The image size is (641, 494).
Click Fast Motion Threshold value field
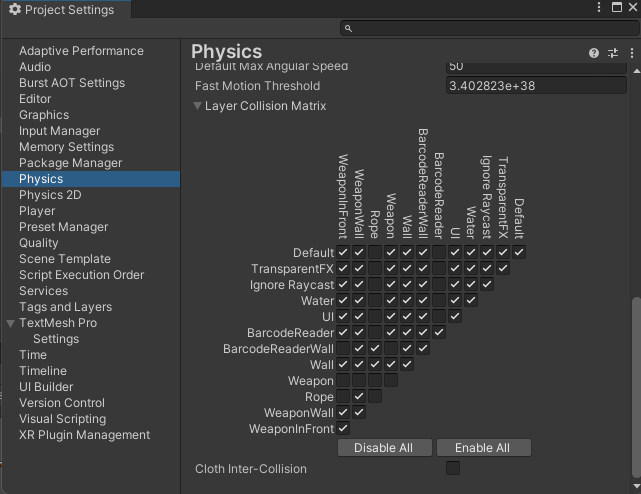536,85
